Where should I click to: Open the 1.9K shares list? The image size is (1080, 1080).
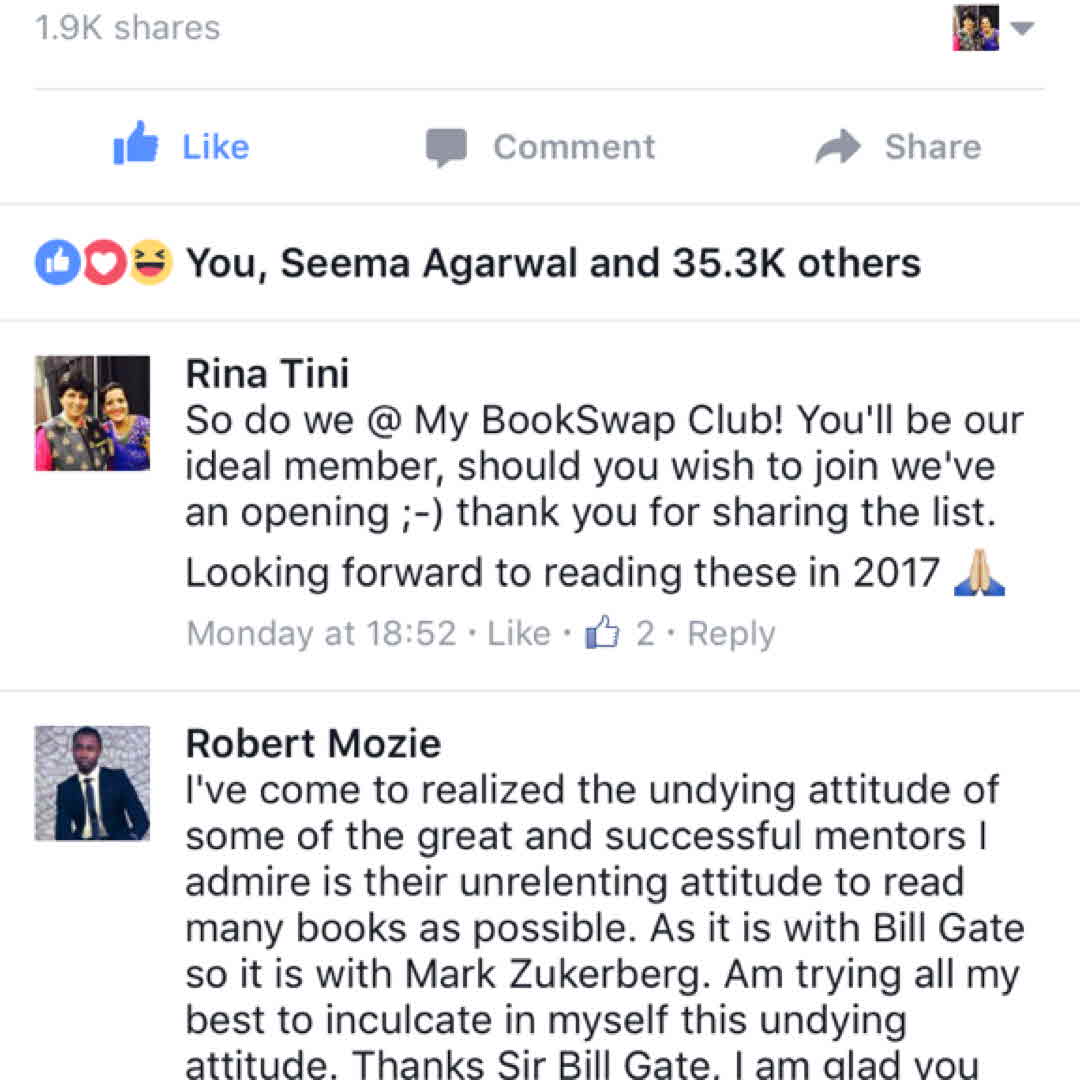pyautogui.click(x=127, y=27)
